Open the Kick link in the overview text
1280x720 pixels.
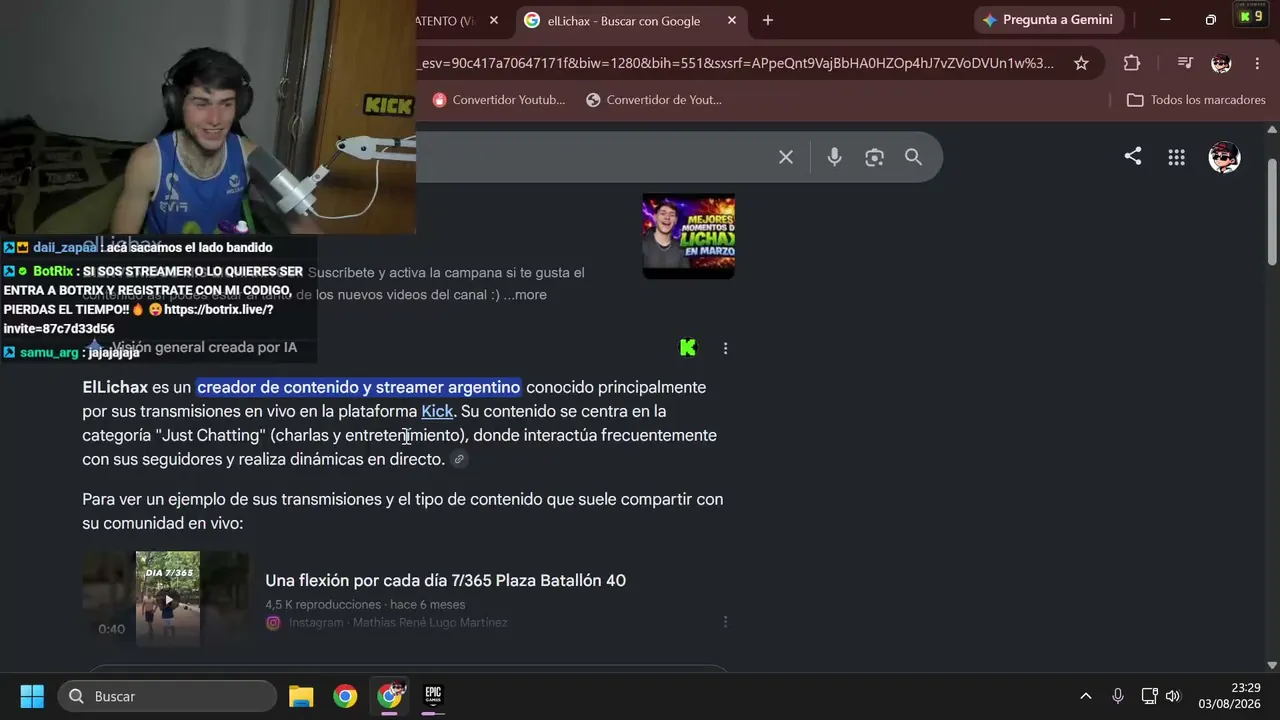coord(437,411)
